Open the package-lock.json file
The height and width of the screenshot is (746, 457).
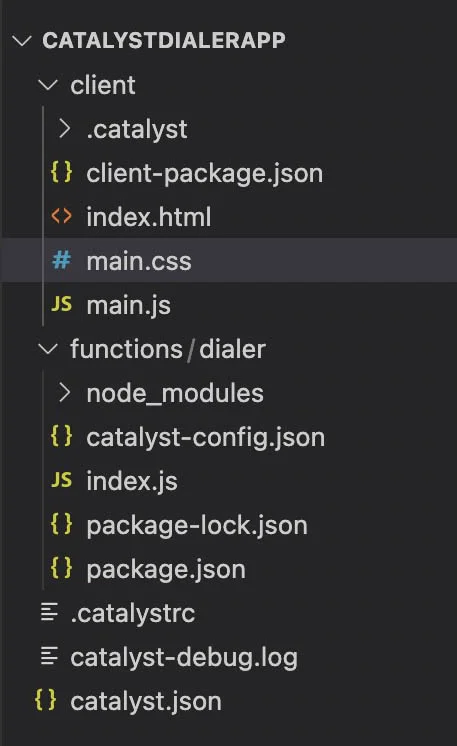point(197,526)
